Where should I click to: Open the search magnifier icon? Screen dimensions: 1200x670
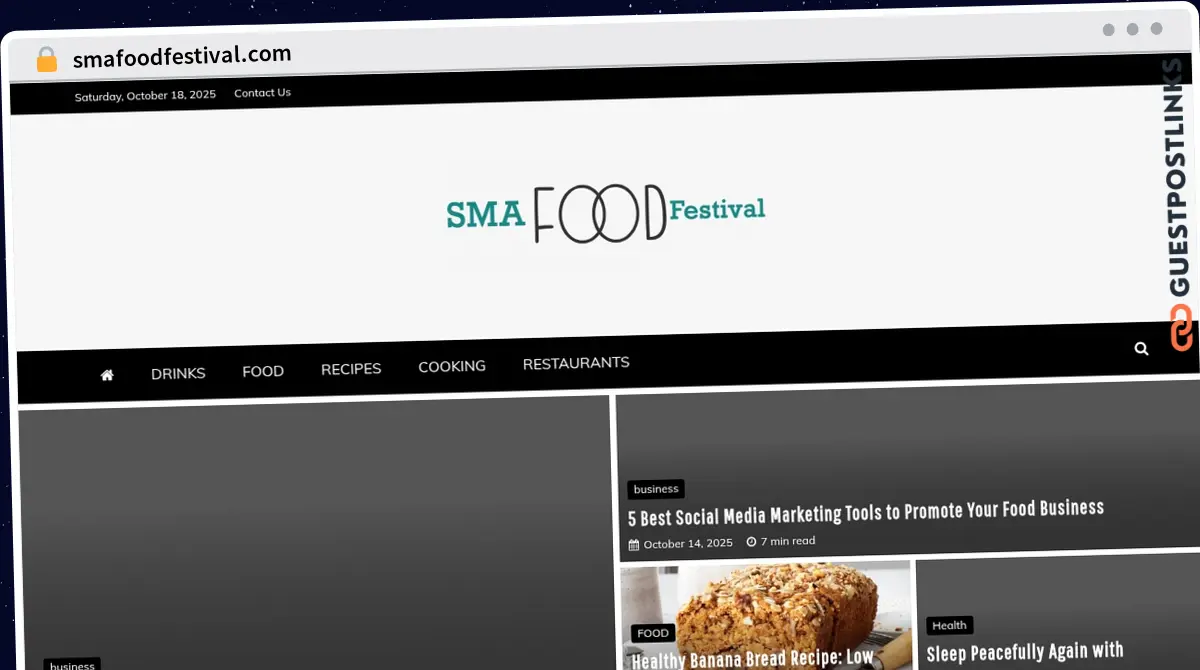point(1141,349)
